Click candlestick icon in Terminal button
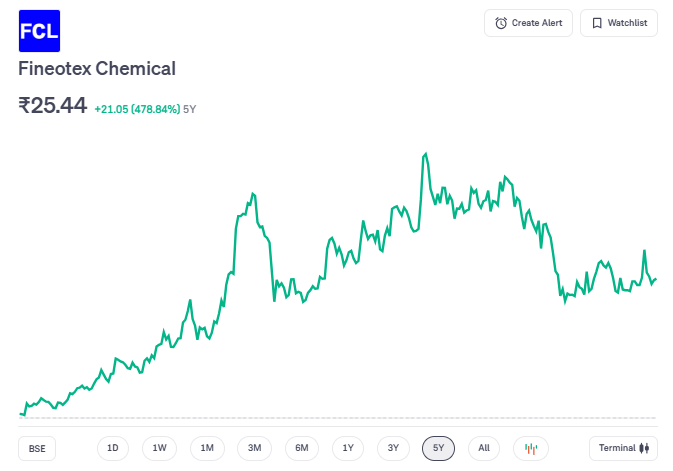This screenshot has width=673, height=471. [646, 448]
